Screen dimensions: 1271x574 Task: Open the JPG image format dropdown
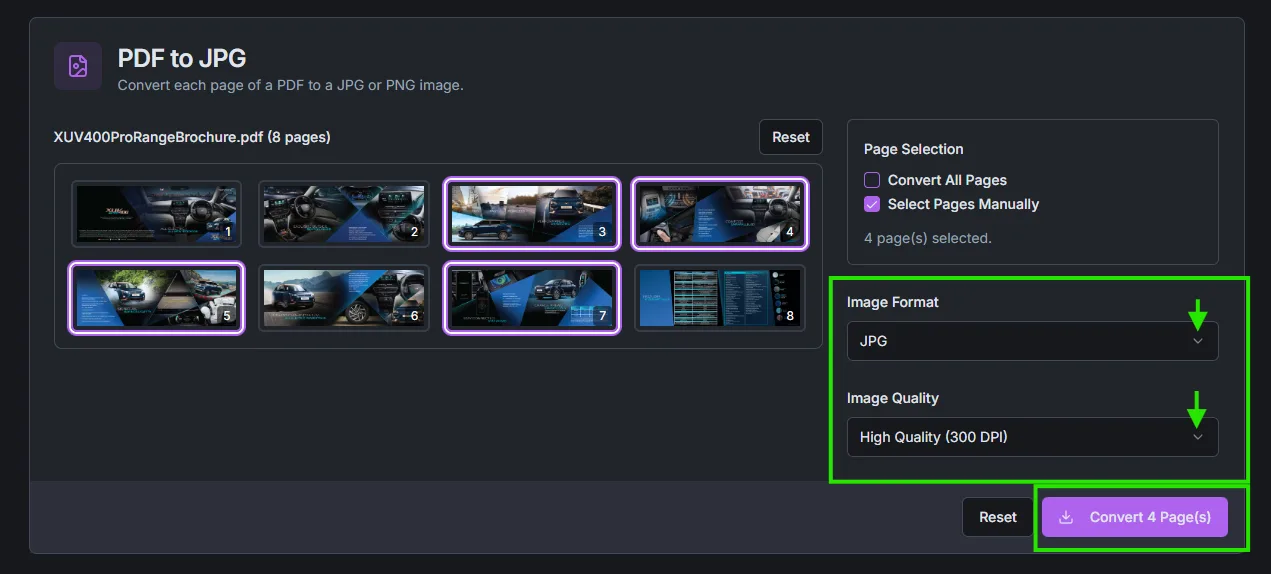(x=1031, y=341)
